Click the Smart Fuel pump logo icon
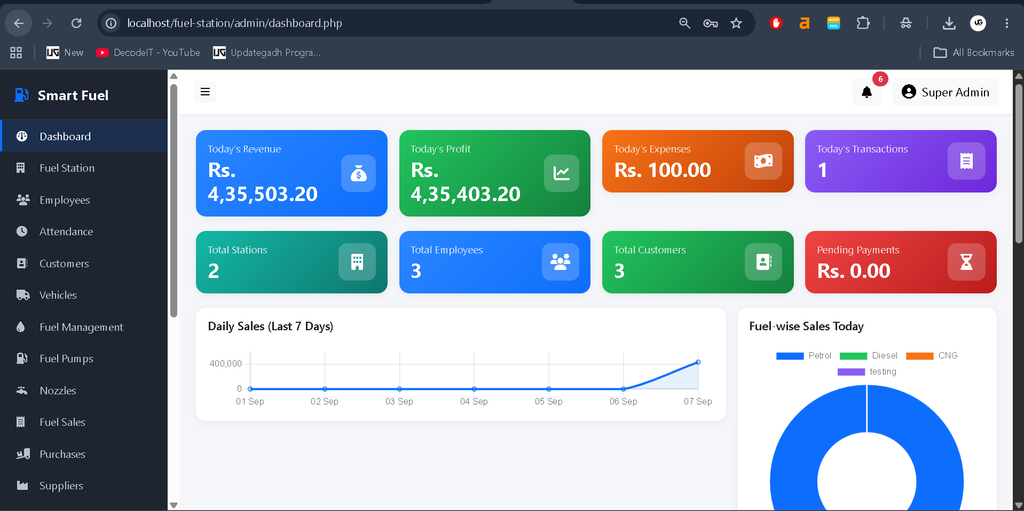The height and width of the screenshot is (511, 1024). coord(21,95)
